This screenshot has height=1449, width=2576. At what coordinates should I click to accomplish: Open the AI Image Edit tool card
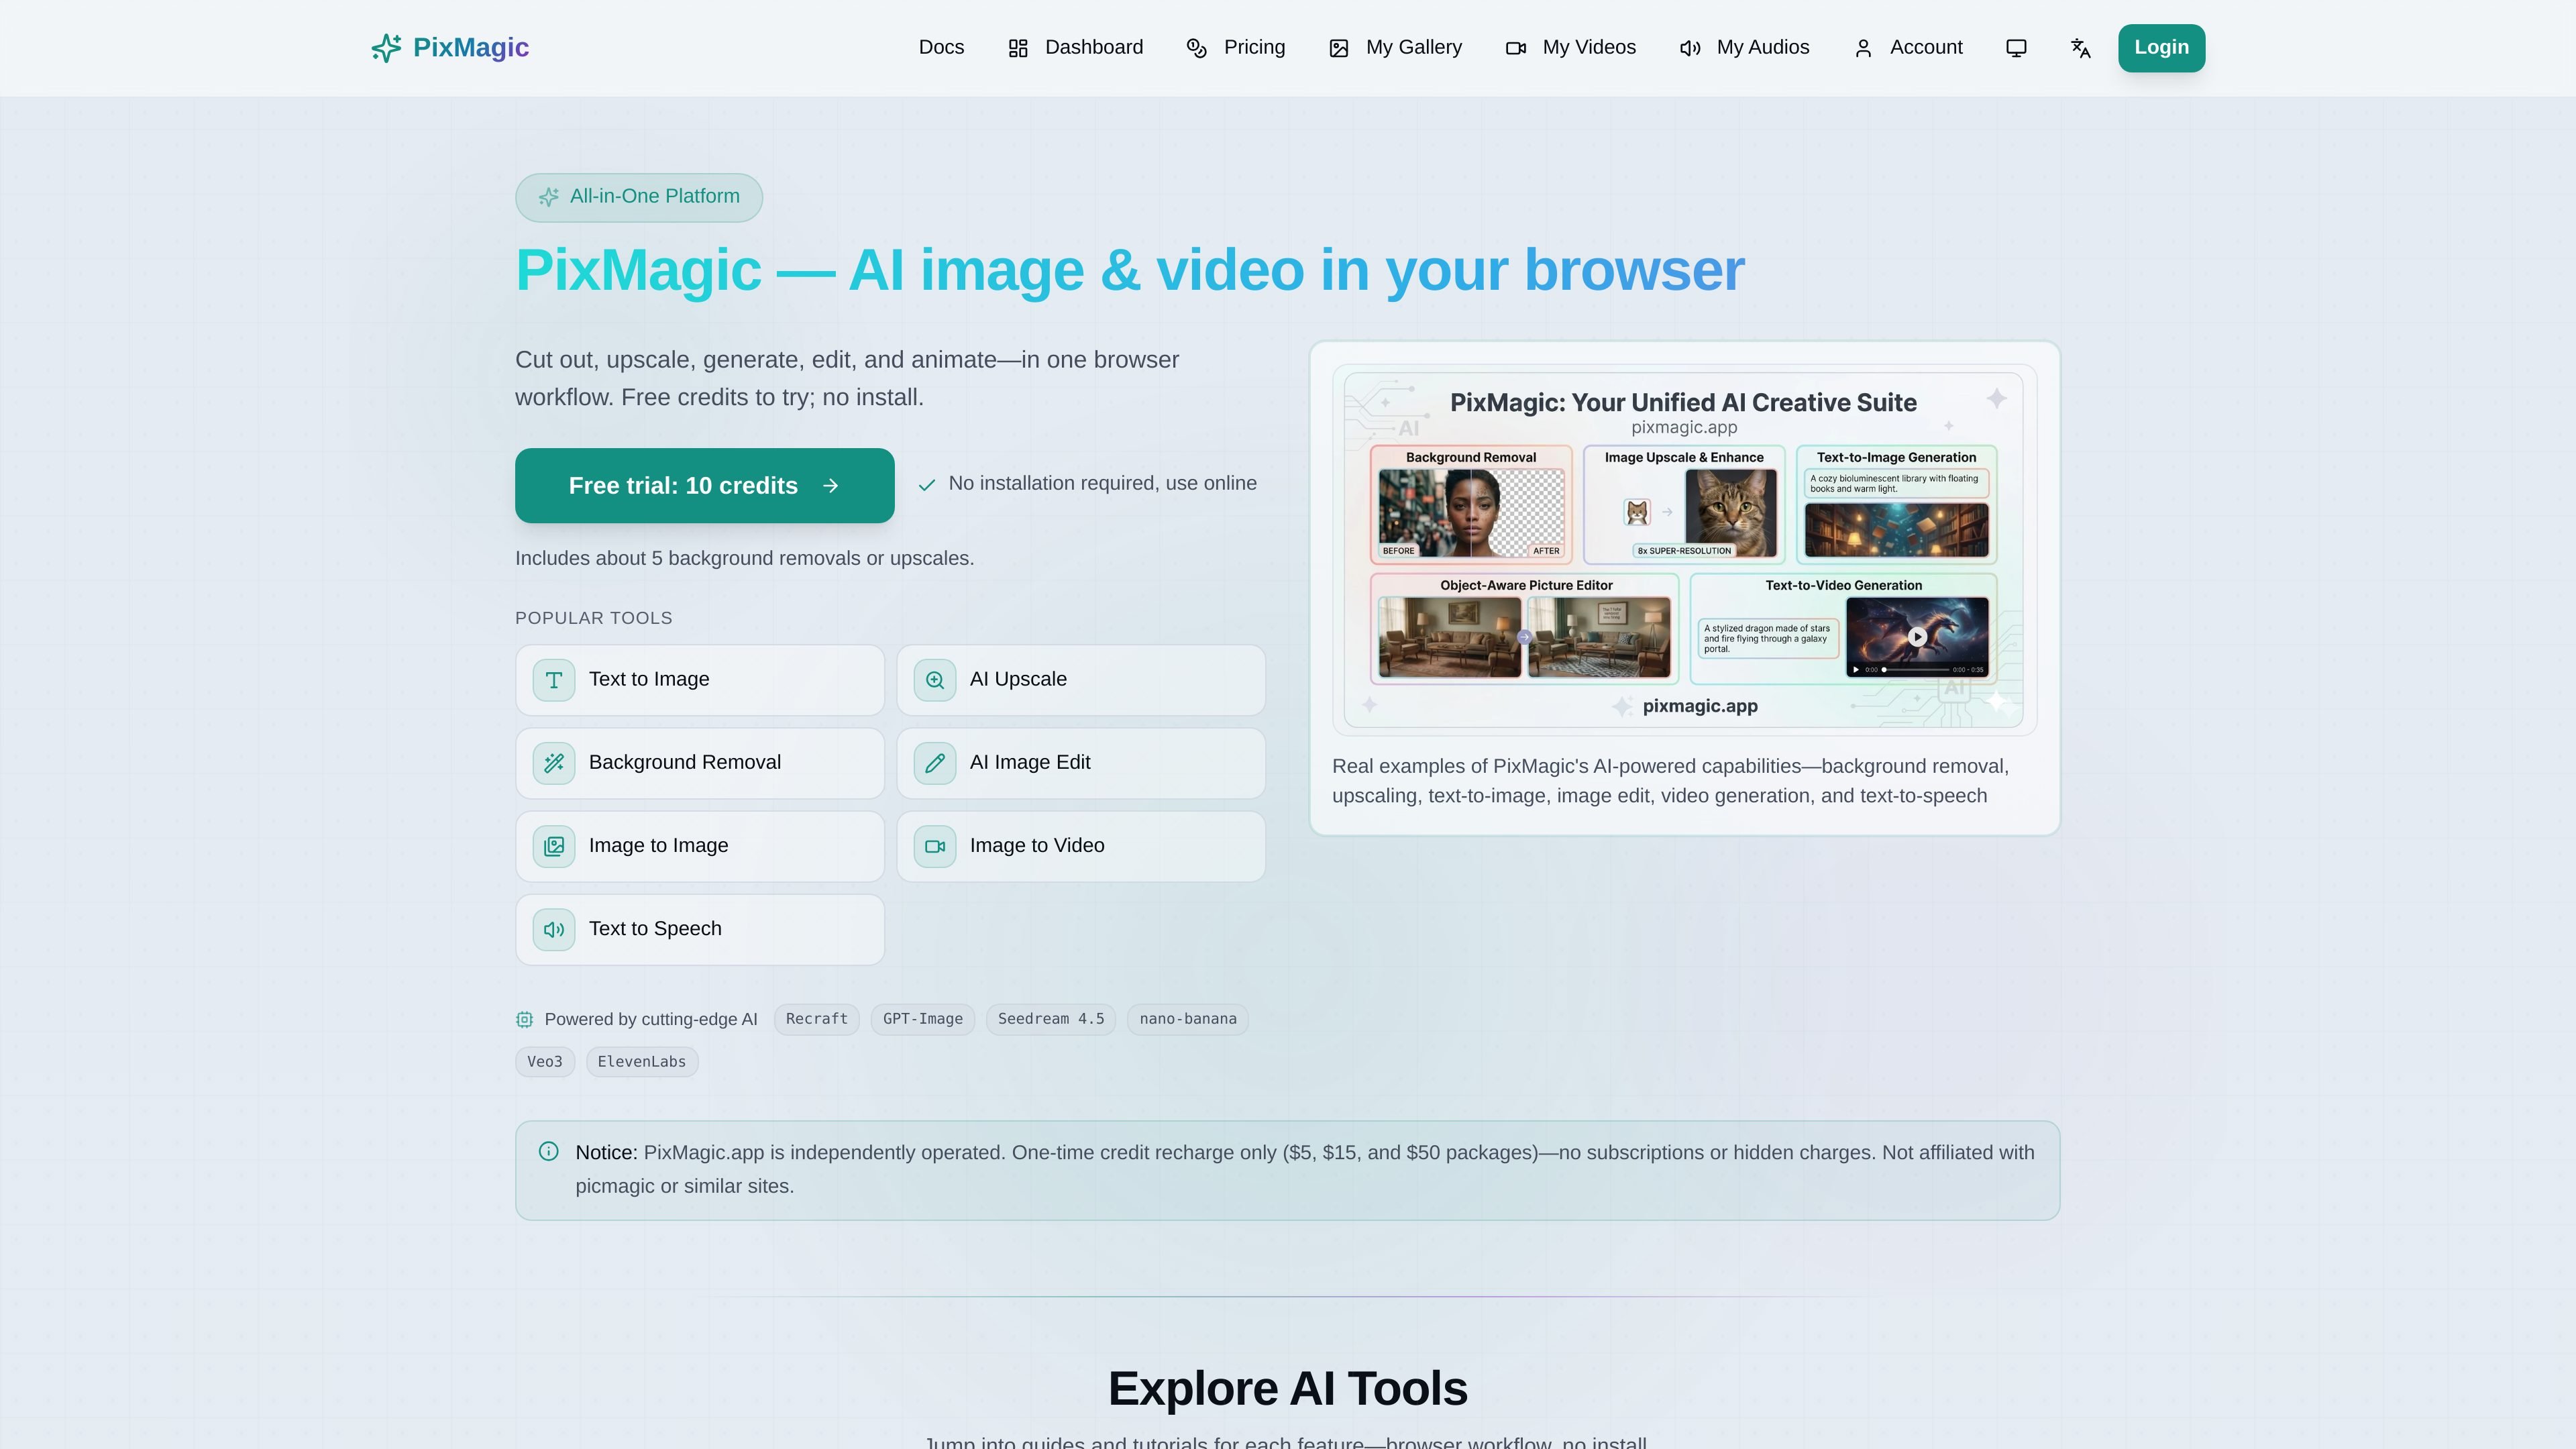tap(1081, 763)
